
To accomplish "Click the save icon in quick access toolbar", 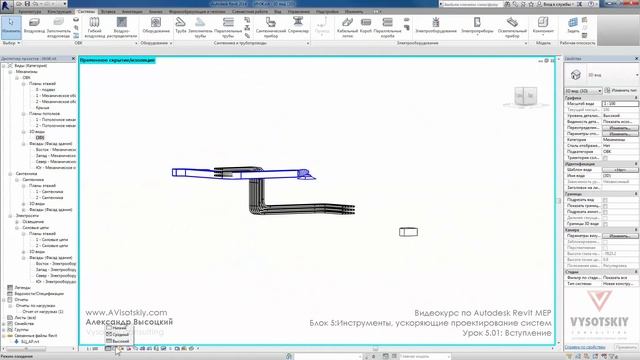I will (x=28, y=4).
